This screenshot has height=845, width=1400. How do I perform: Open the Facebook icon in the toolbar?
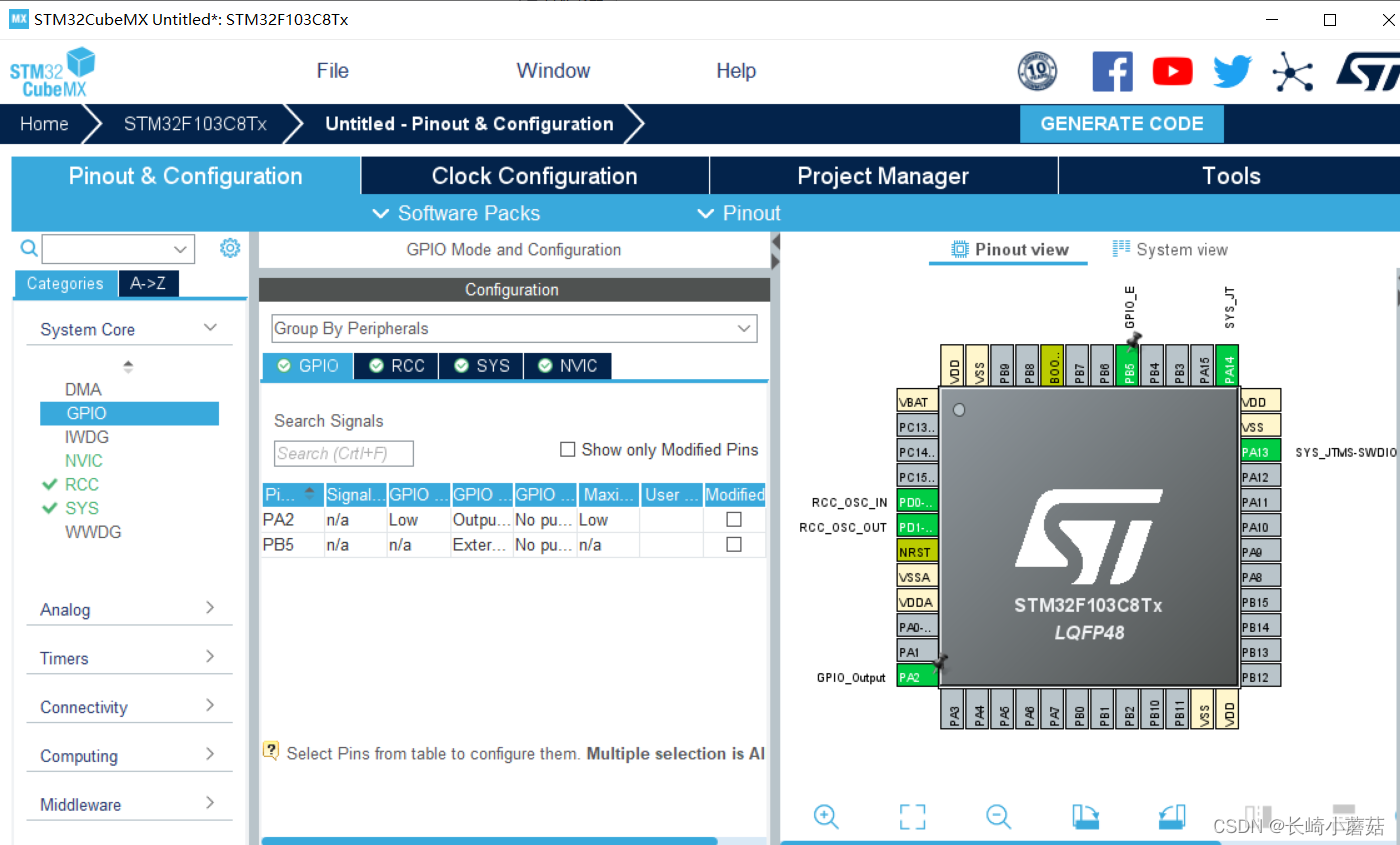(1112, 71)
